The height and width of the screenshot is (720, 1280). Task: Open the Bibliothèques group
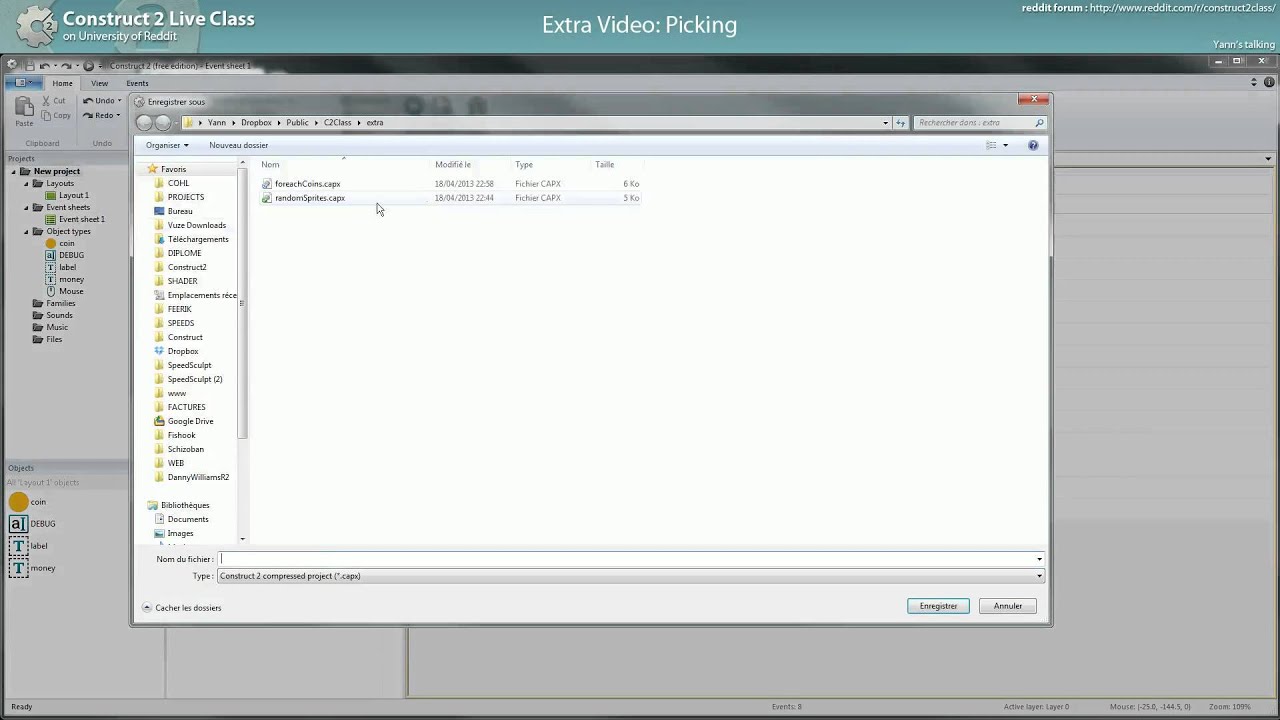pyautogui.click(x=178, y=505)
